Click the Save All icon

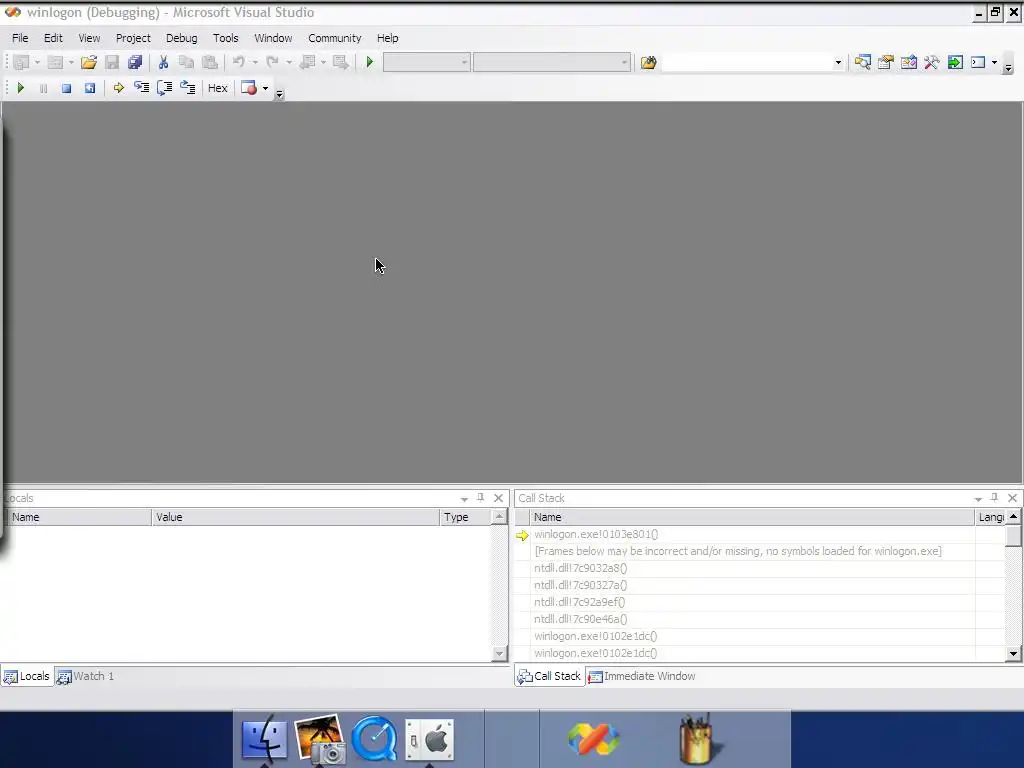click(135, 62)
